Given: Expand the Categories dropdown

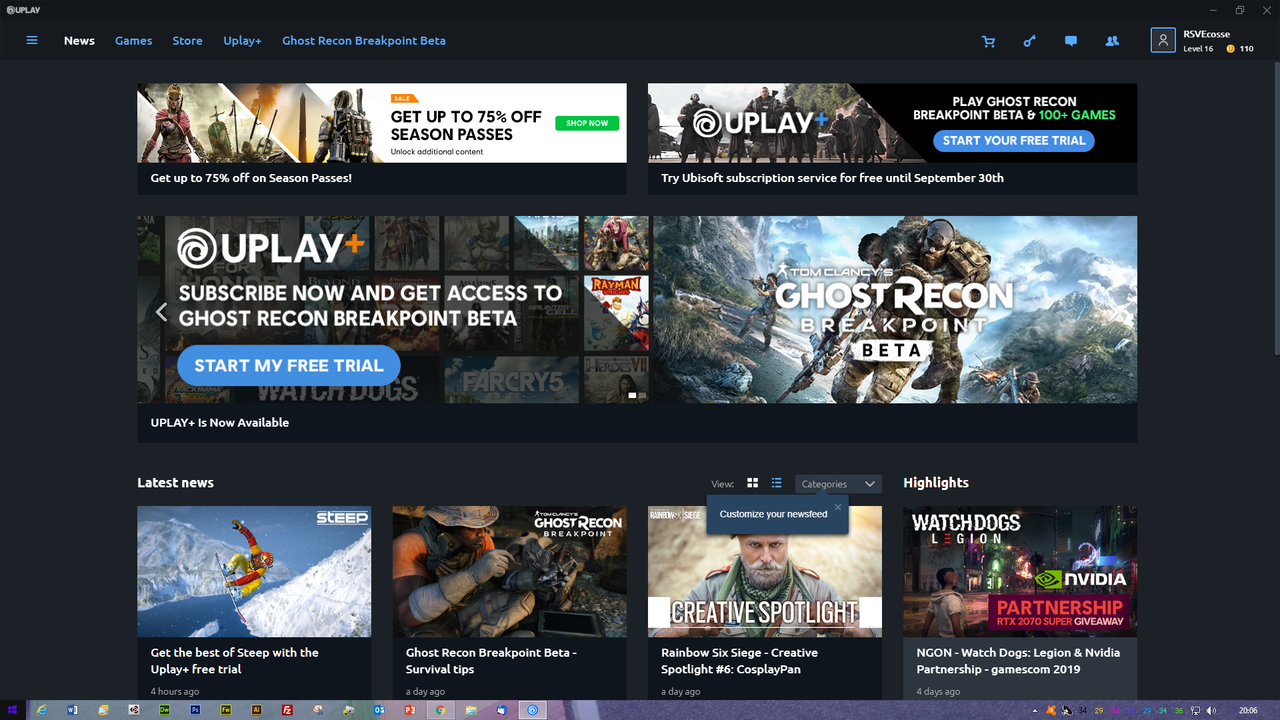Looking at the screenshot, I should [x=838, y=484].
